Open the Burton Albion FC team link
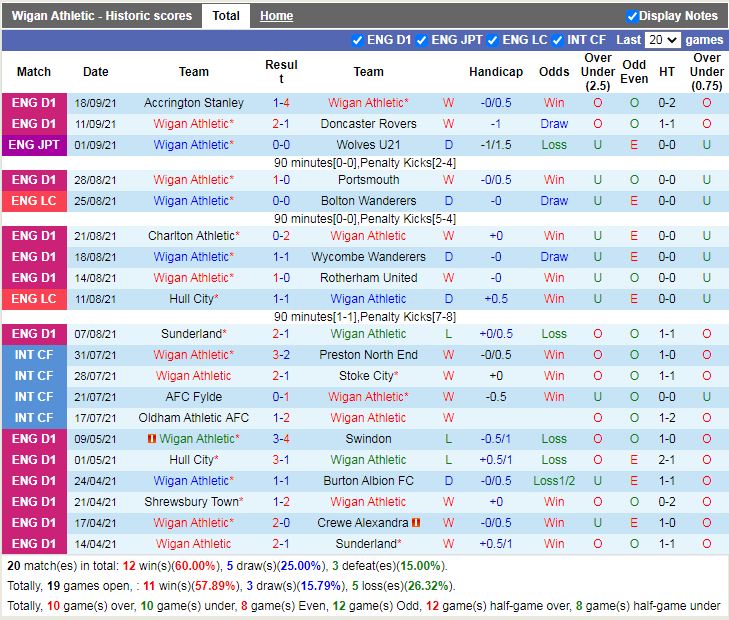This screenshot has height=620, width=729. [x=368, y=481]
